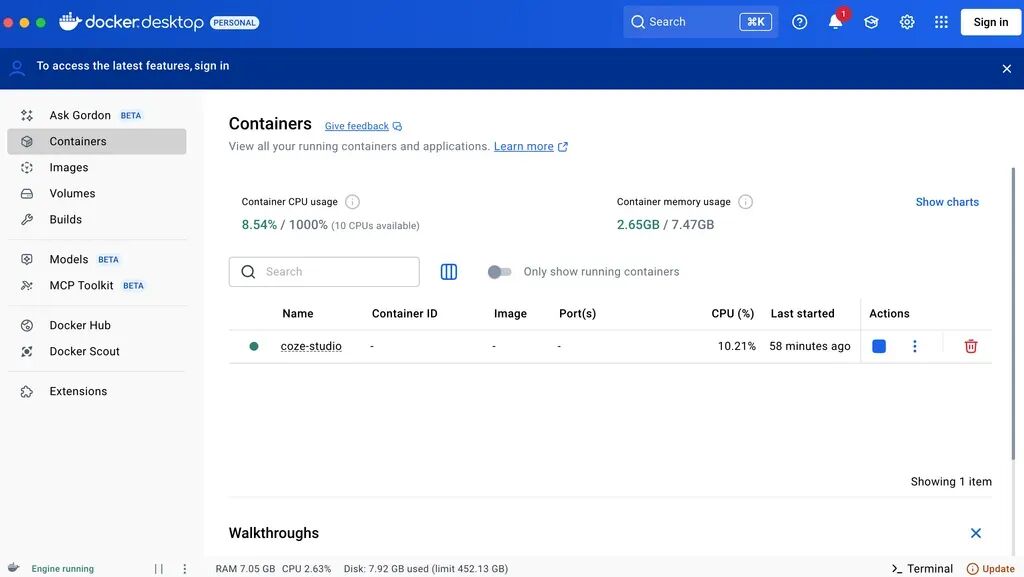Open the manage columns icon
The height and width of the screenshot is (577, 1024).
pos(449,272)
